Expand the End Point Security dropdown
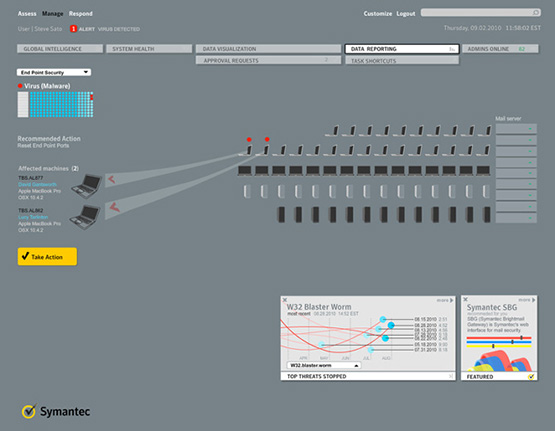The width and height of the screenshot is (555, 431). pos(54,72)
